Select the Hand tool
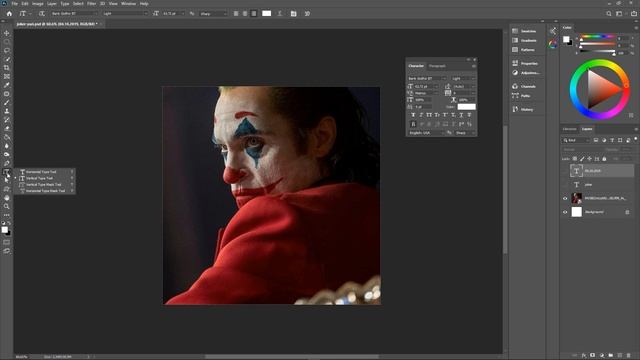640x360 pixels. pyautogui.click(x=7, y=198)
